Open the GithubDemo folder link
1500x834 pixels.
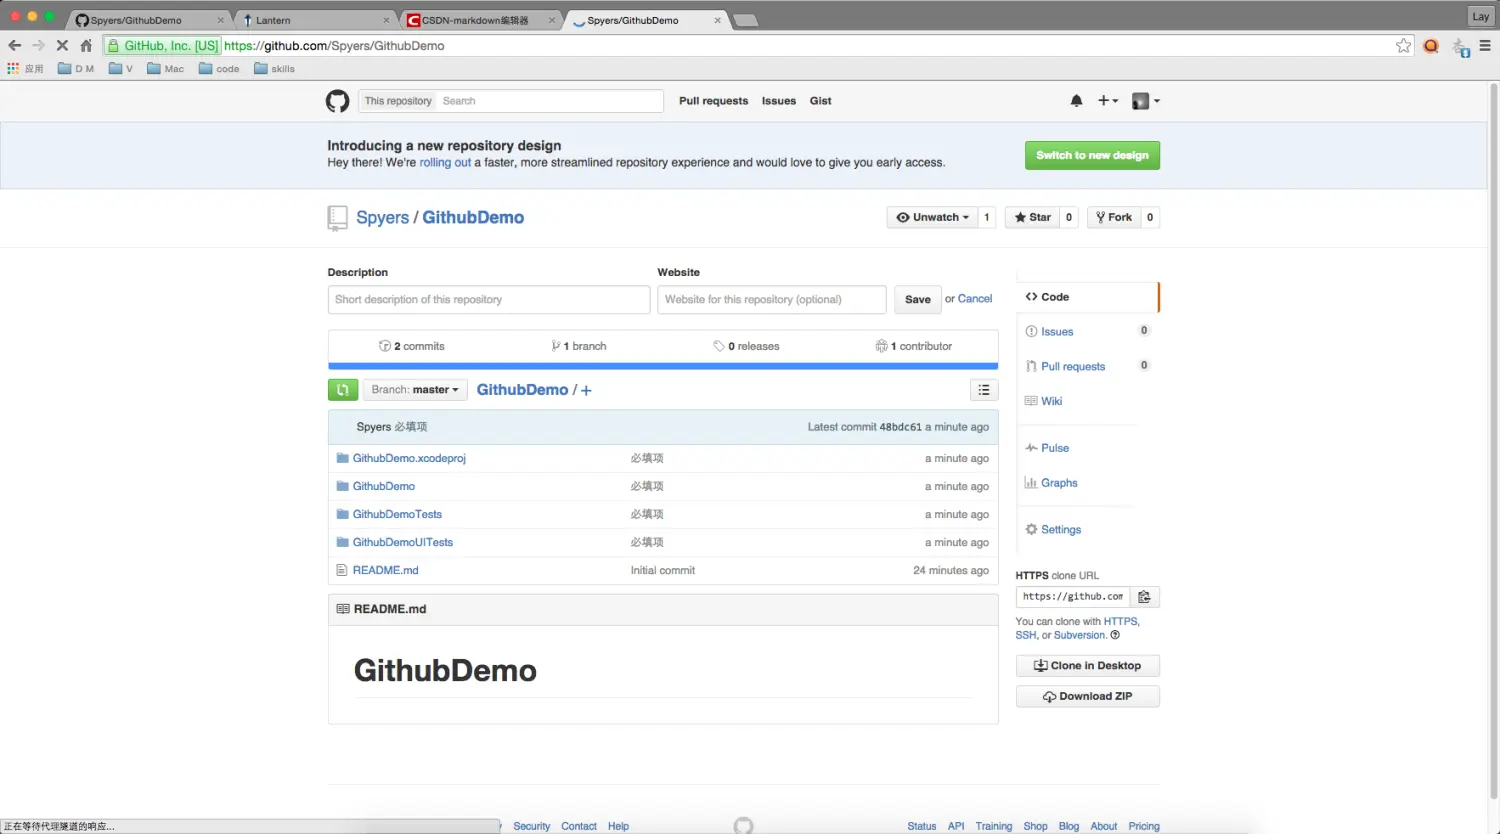coord(384,486)
